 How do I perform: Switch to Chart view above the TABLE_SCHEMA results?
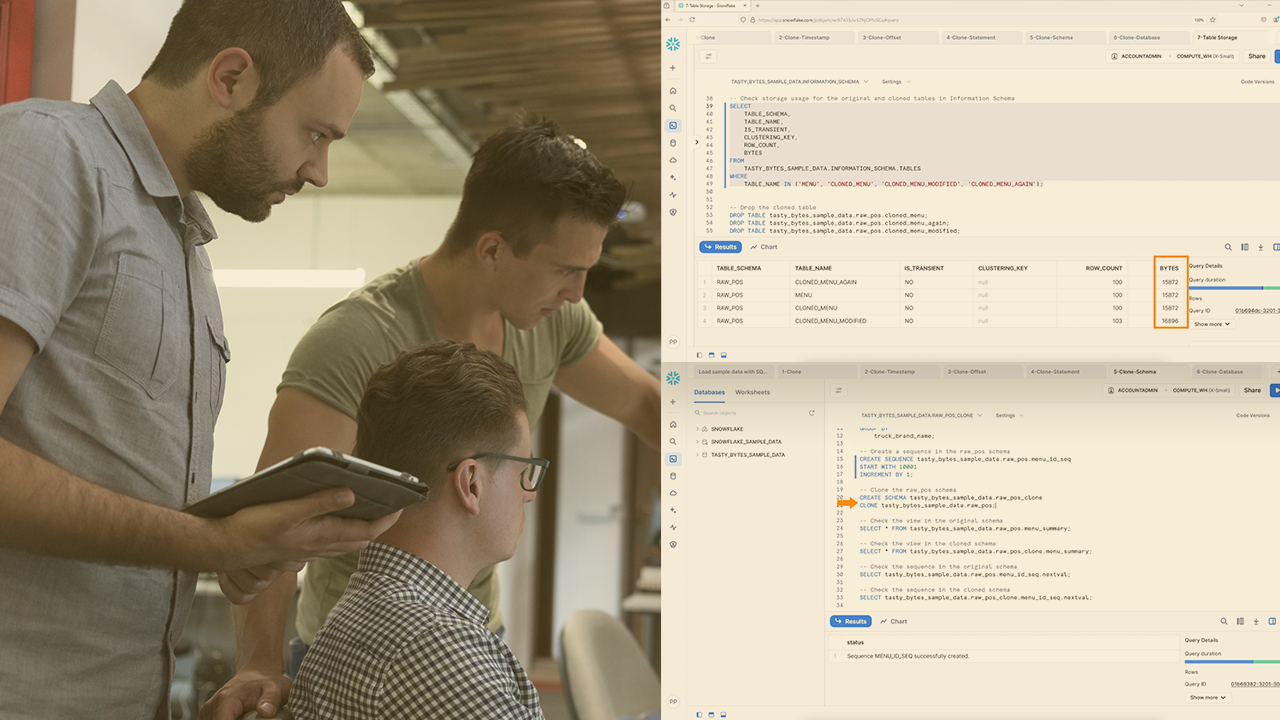click(763, 247)
